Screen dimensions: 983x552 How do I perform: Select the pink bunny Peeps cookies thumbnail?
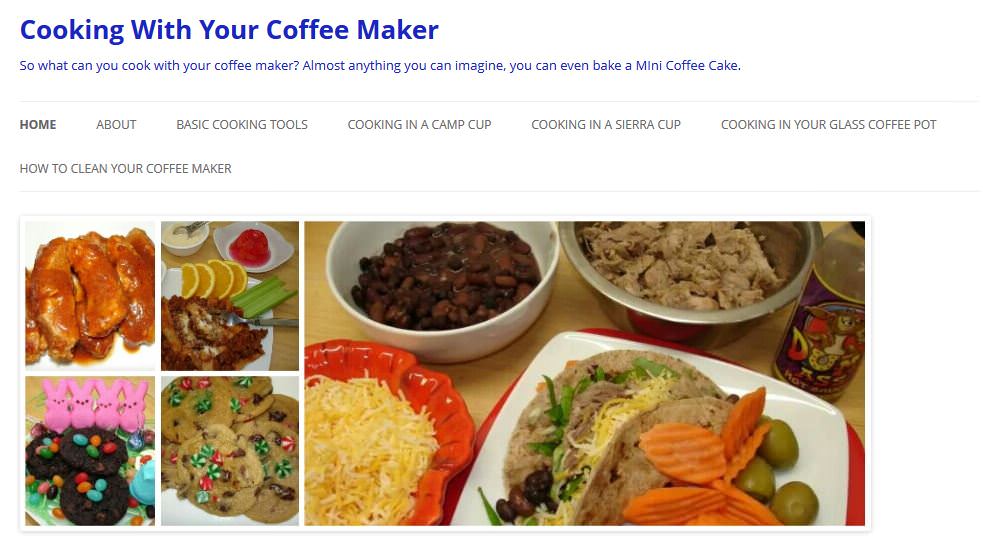(x=90, y=450)
